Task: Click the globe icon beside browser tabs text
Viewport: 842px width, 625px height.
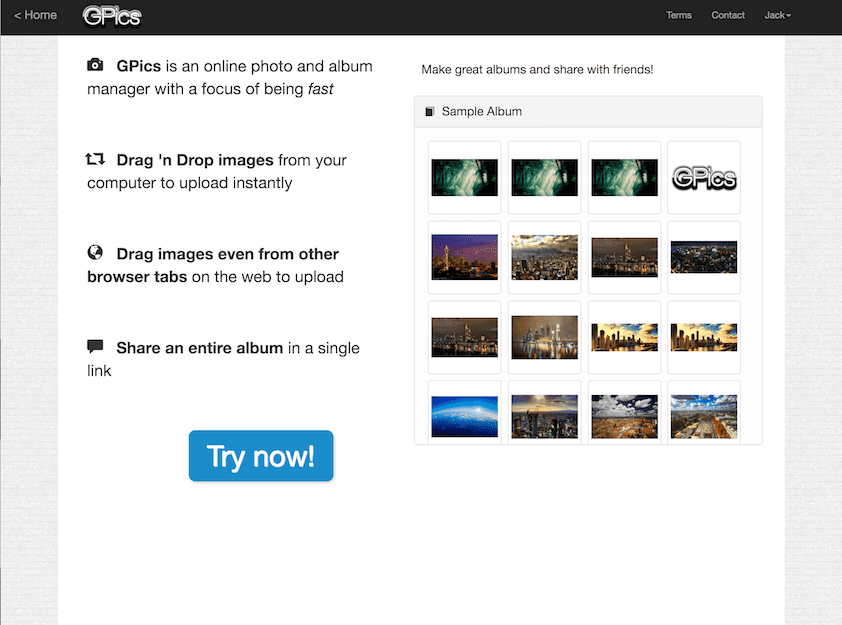Action: (x=95, y=253)
